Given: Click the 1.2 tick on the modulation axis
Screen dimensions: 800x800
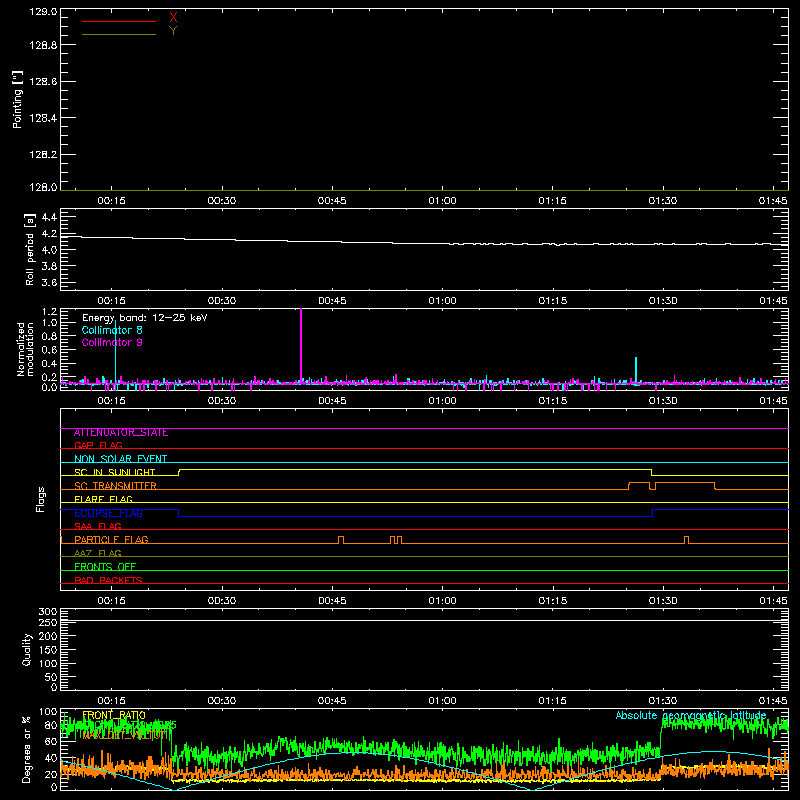Looking at the screenshot, I should 49,312.
